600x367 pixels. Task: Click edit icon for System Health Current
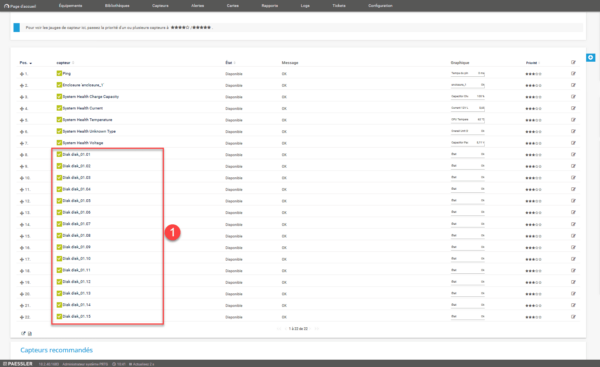tap(573, 108)
